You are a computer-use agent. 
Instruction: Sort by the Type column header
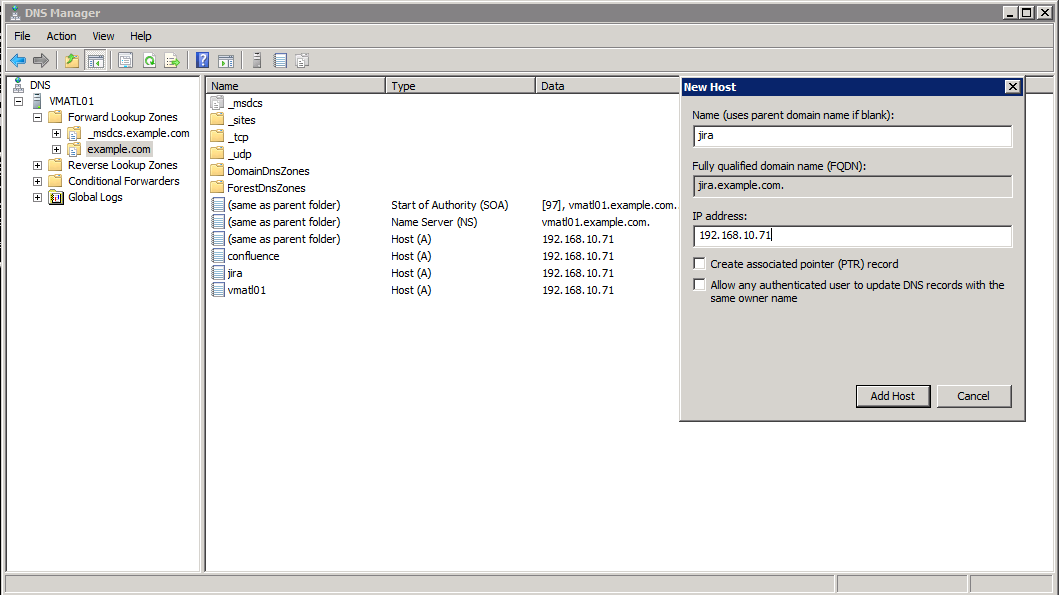tap(461, 86)
